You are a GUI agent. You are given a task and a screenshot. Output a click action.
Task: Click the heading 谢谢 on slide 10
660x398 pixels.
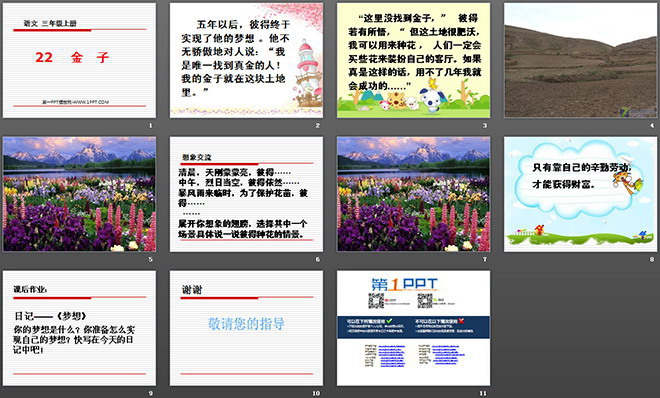192,289
